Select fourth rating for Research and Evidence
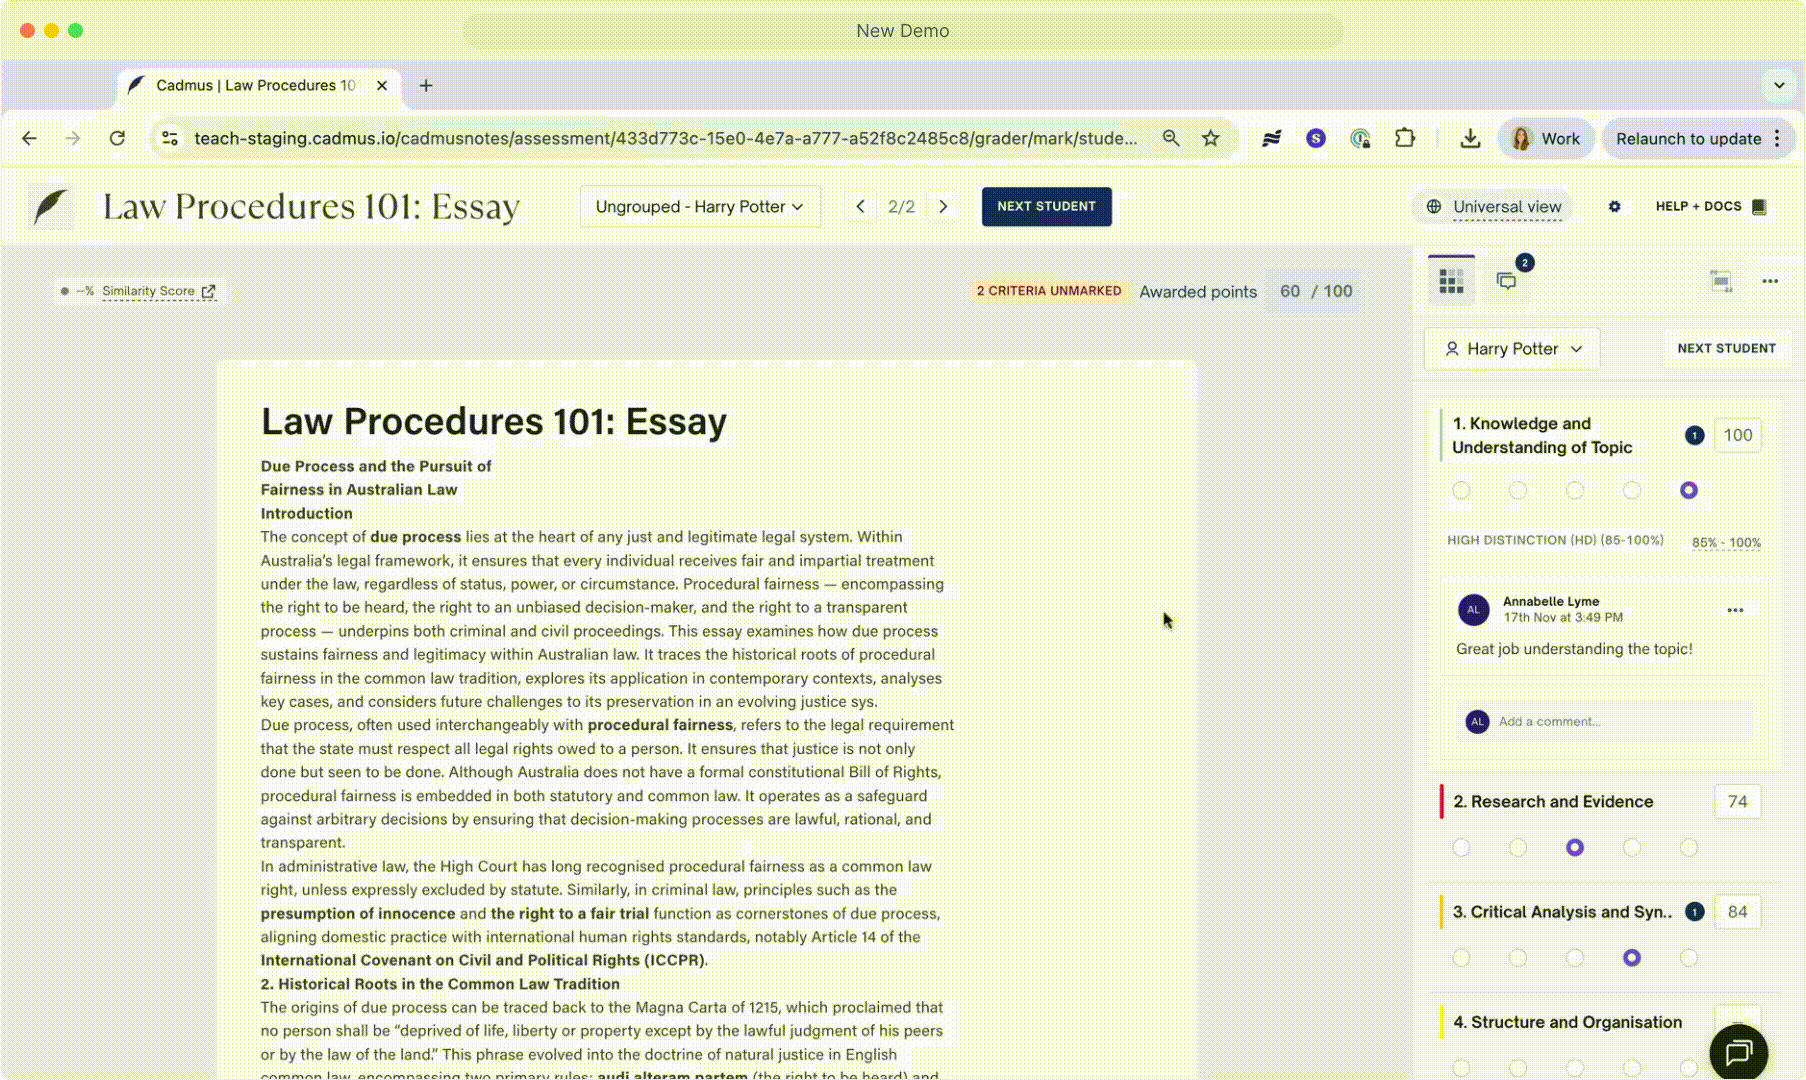Viewport: 1806px width, 1080px height. pos(1632,848)
